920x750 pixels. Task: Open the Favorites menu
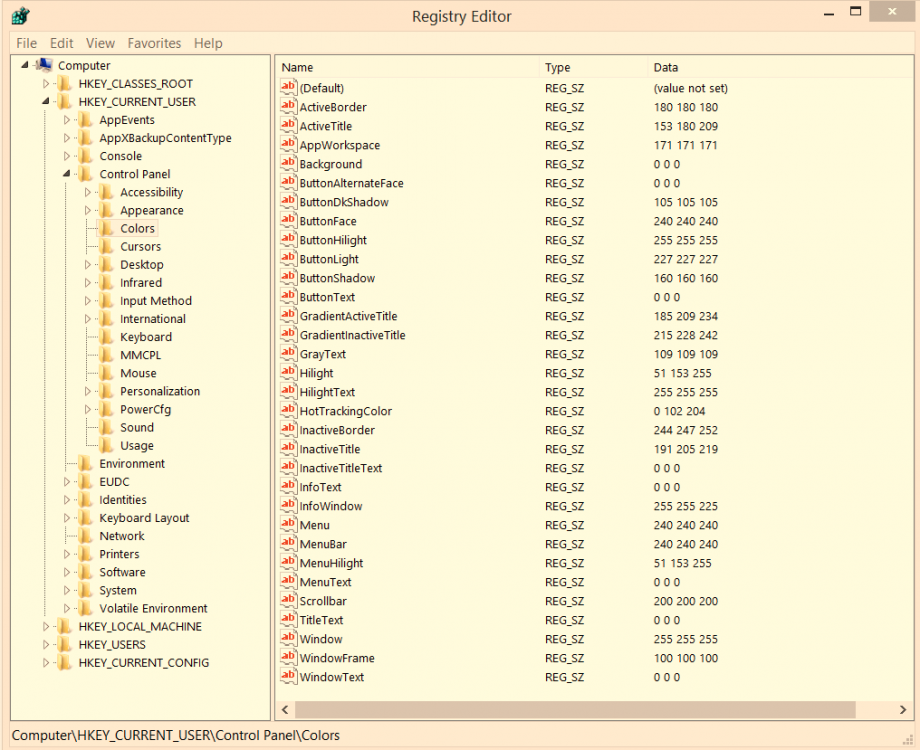(154, 43)
